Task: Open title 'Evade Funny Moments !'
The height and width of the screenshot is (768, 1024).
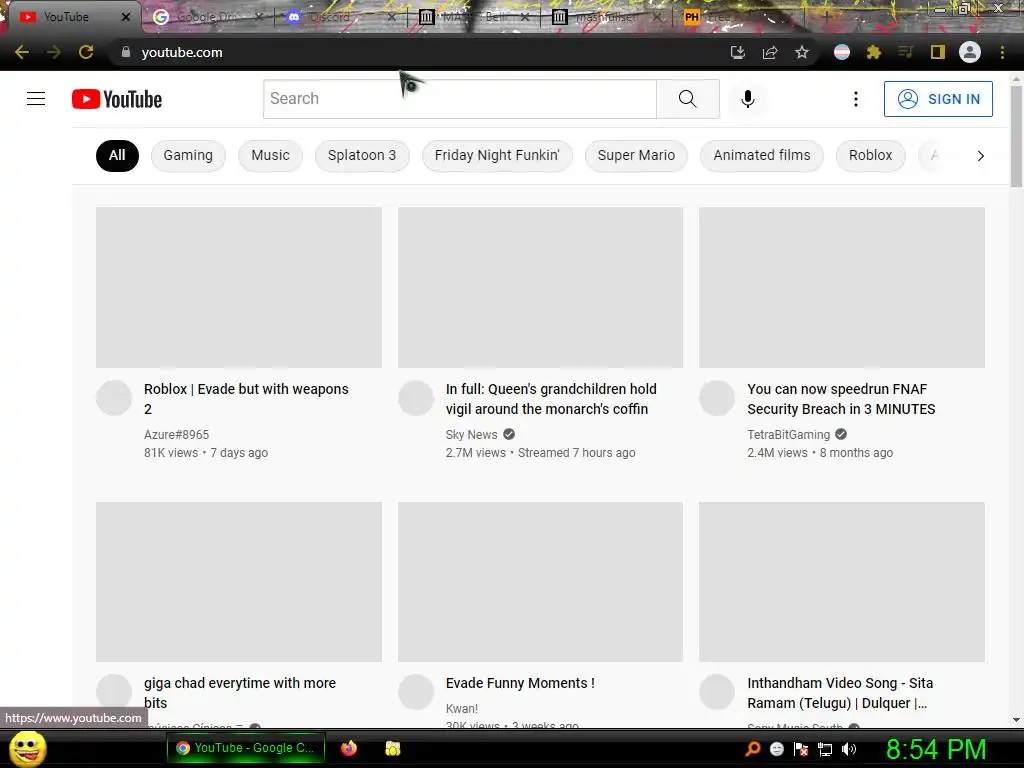Action: 520,683
